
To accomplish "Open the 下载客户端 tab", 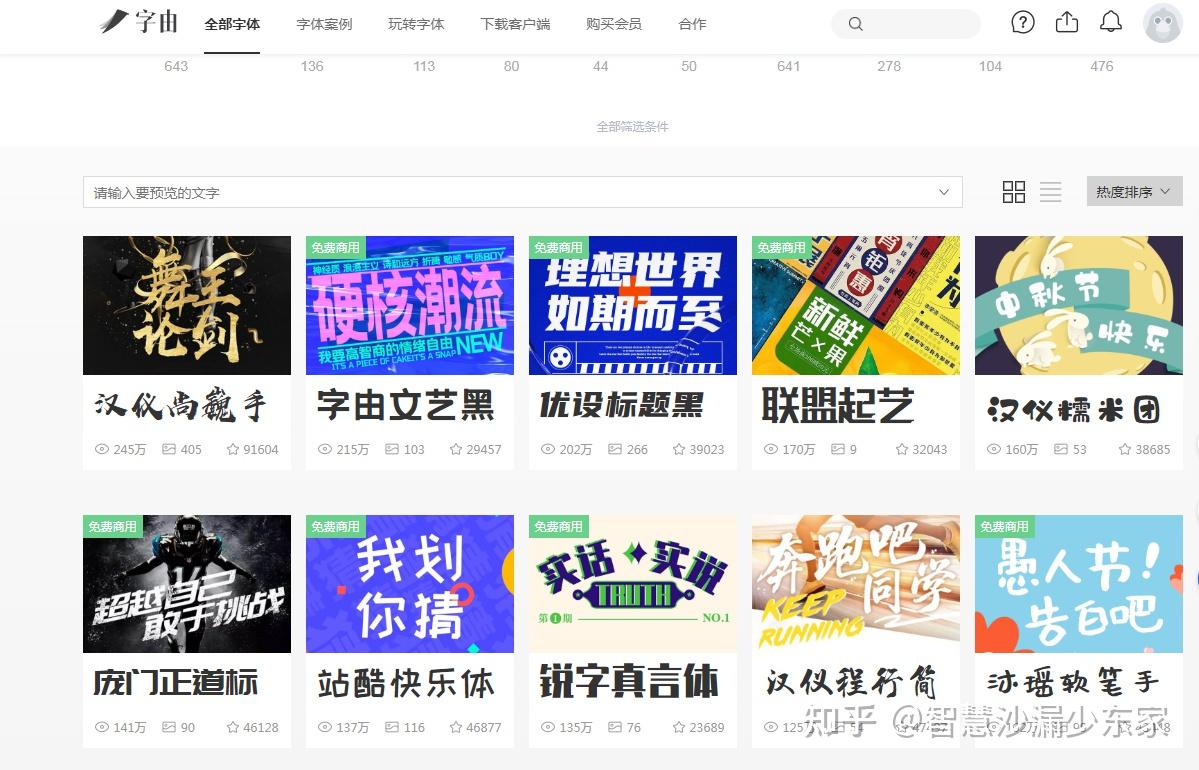I will [x=515, y=24].
